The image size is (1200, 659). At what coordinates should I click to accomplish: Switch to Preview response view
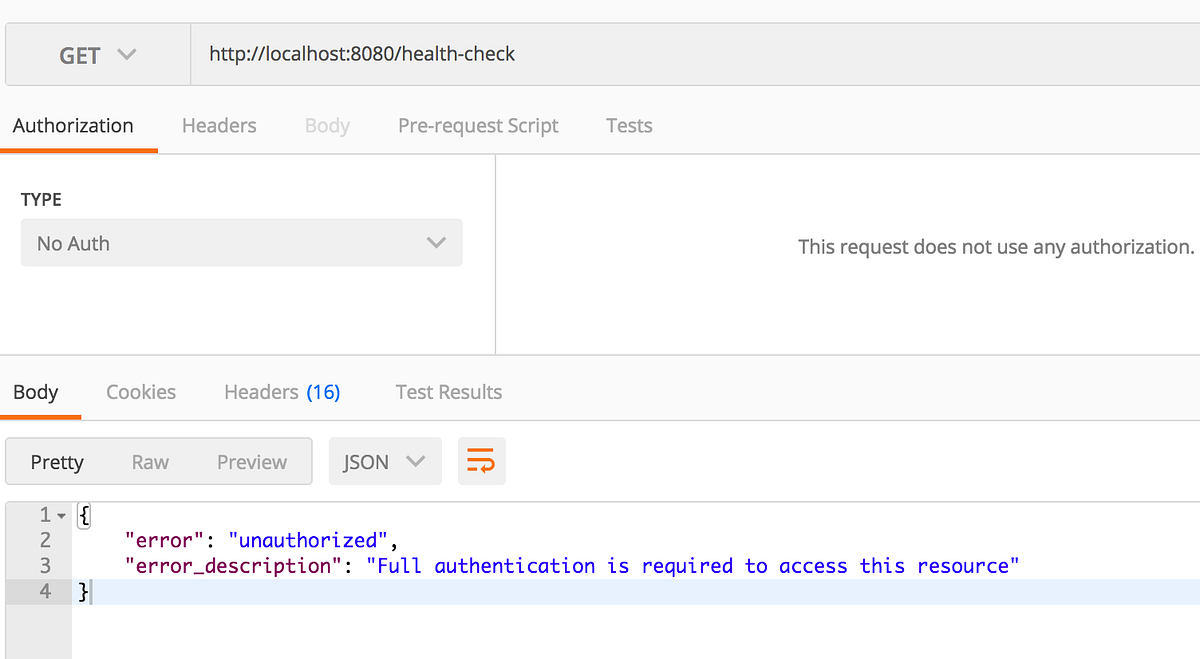point(252,462)
